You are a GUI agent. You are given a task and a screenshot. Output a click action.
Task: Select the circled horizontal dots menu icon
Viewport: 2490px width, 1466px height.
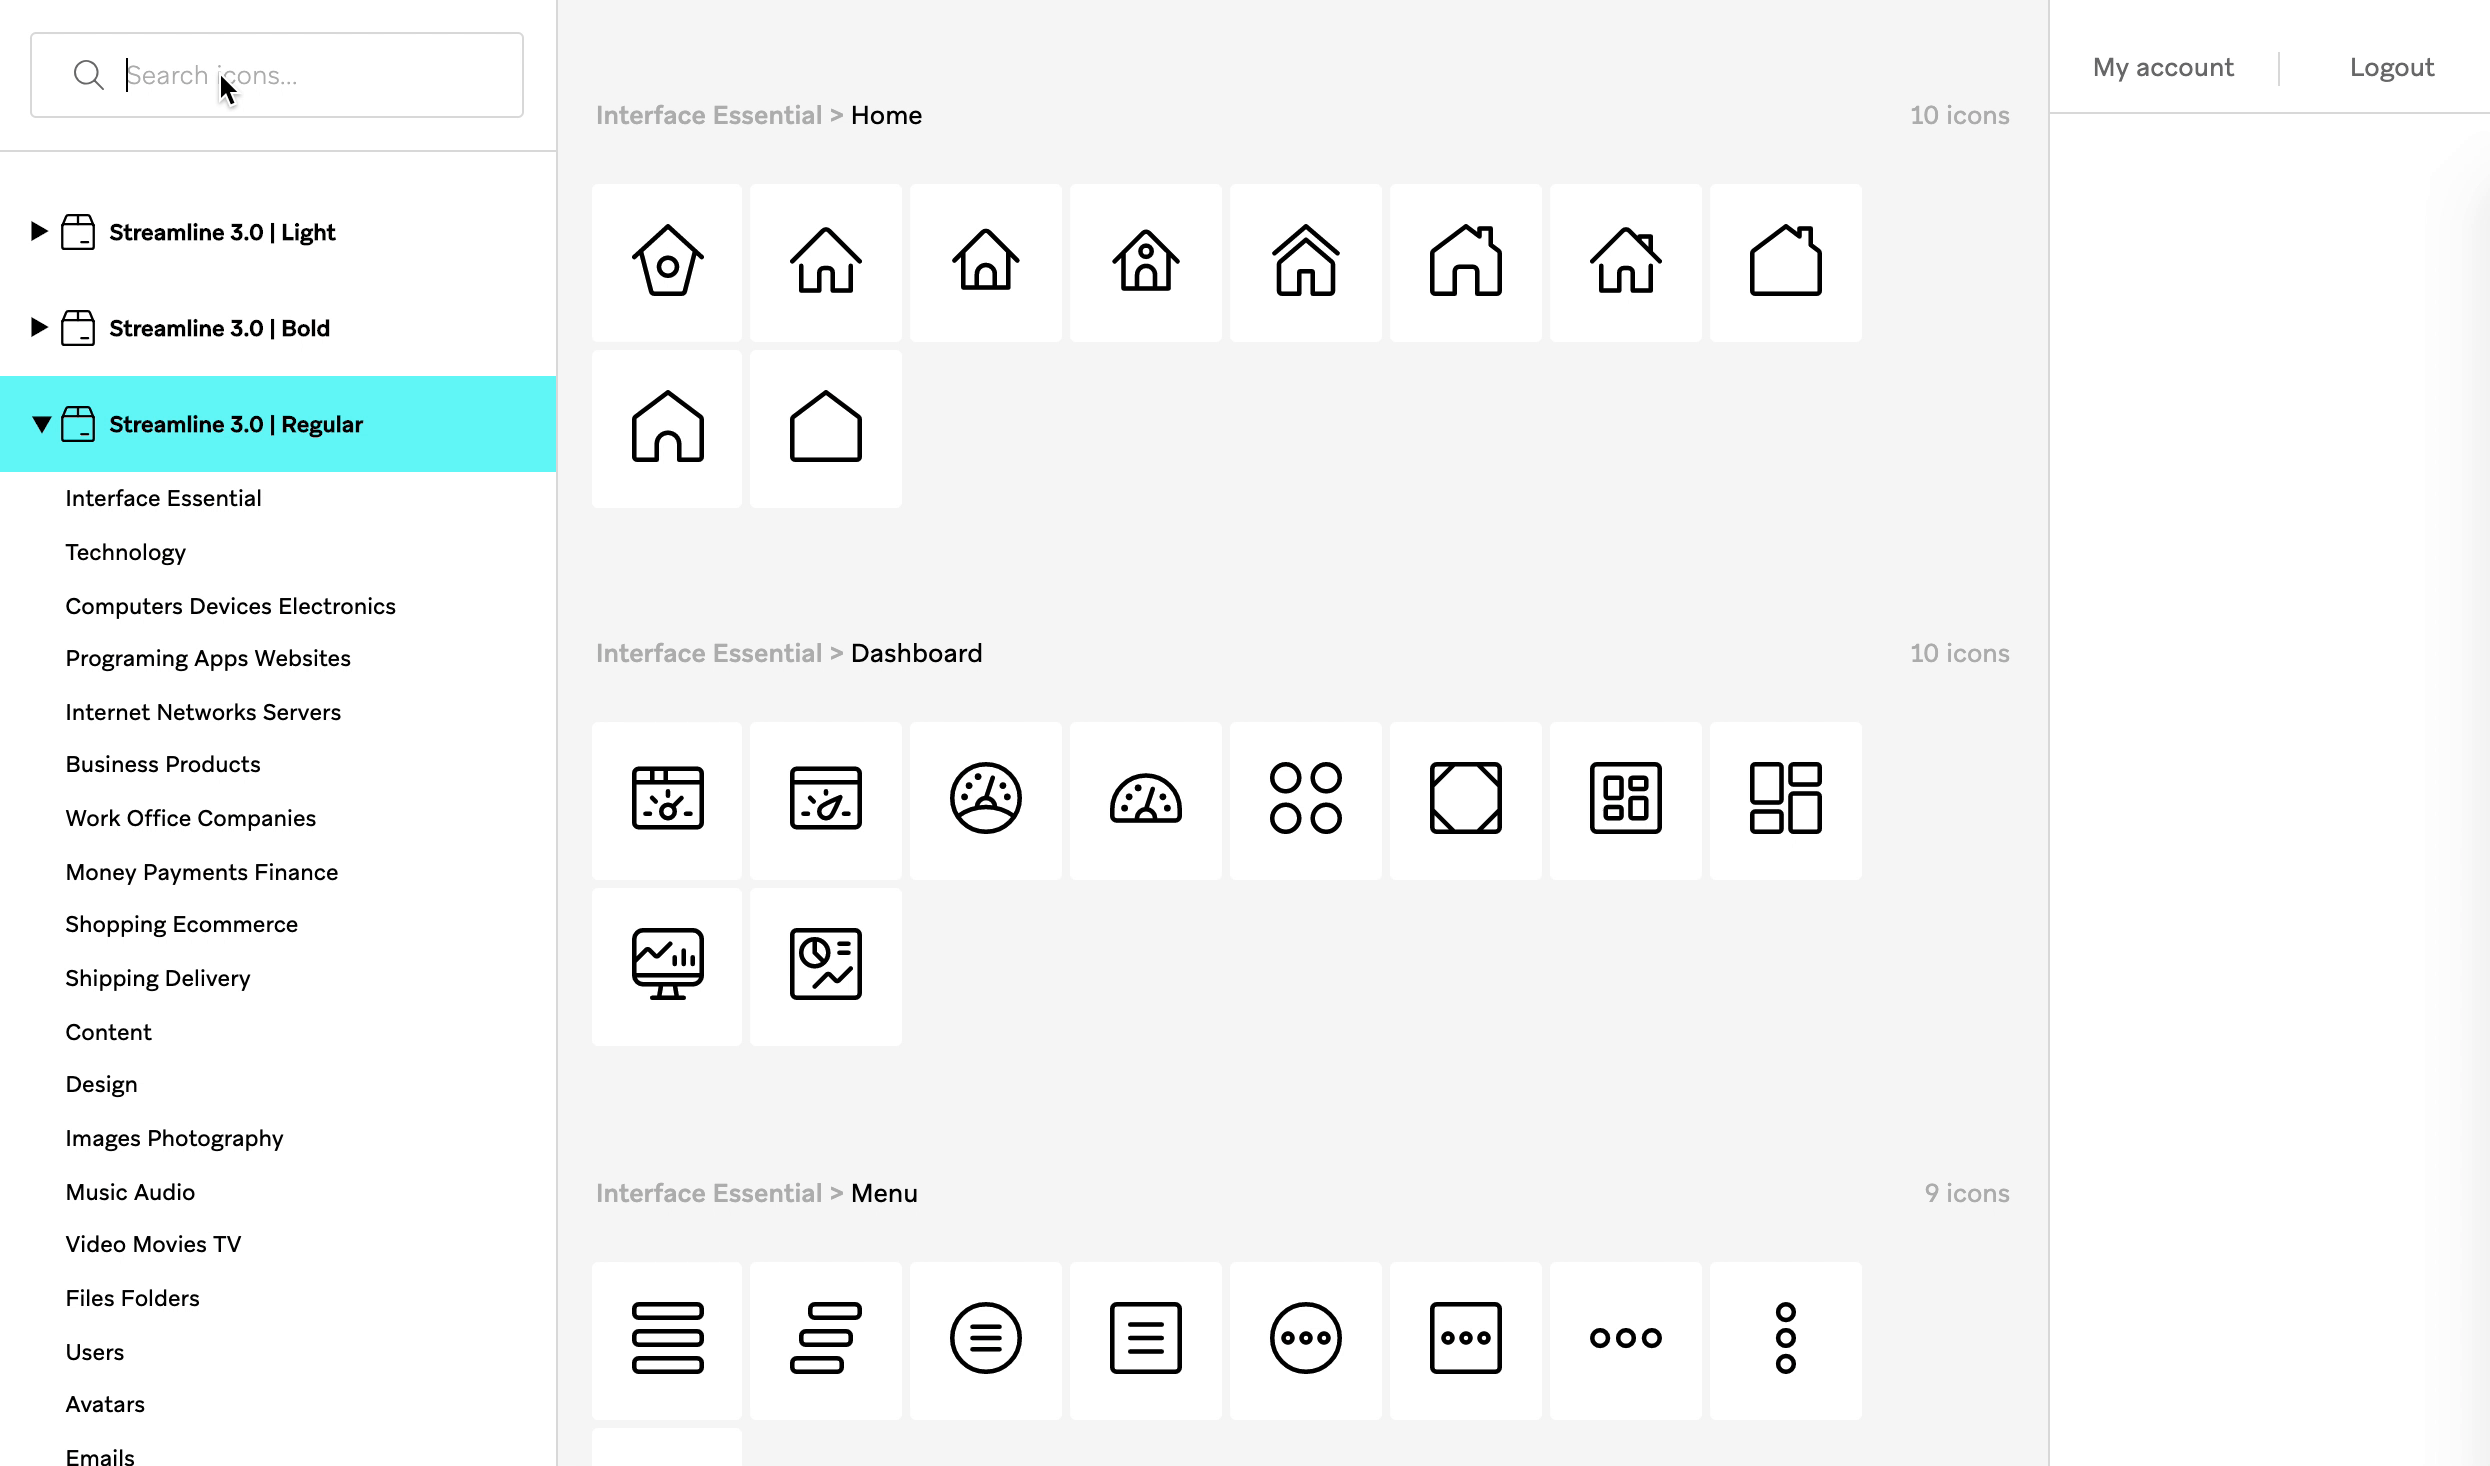tap(1305, 1338)
